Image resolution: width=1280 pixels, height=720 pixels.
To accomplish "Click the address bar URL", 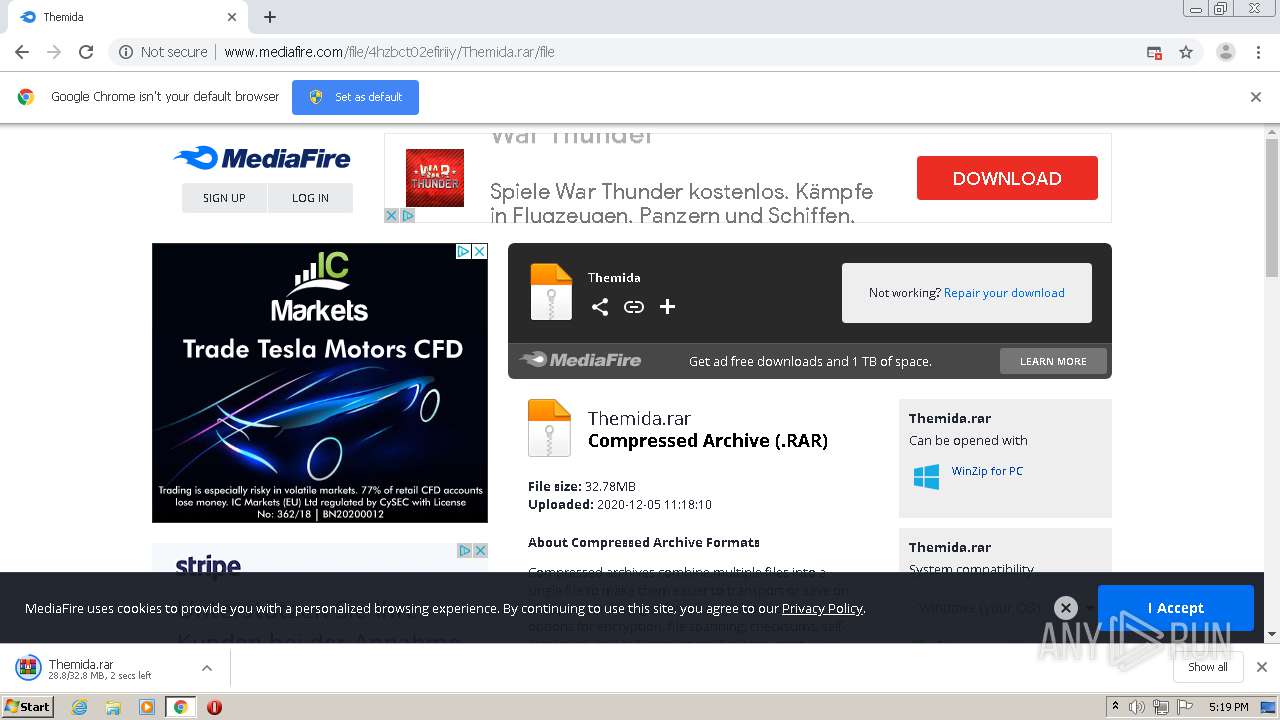I will [x=390, y=52].
